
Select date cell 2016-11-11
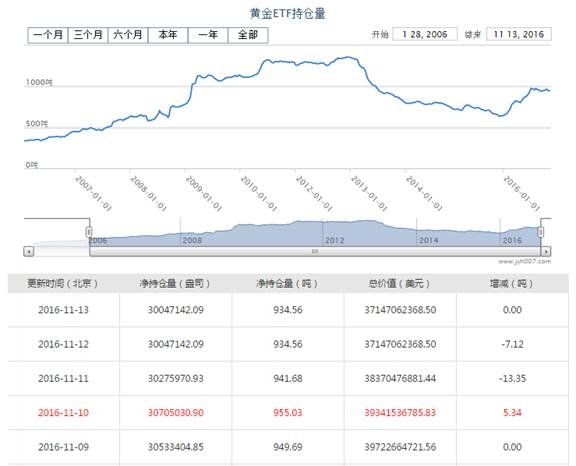64,378
